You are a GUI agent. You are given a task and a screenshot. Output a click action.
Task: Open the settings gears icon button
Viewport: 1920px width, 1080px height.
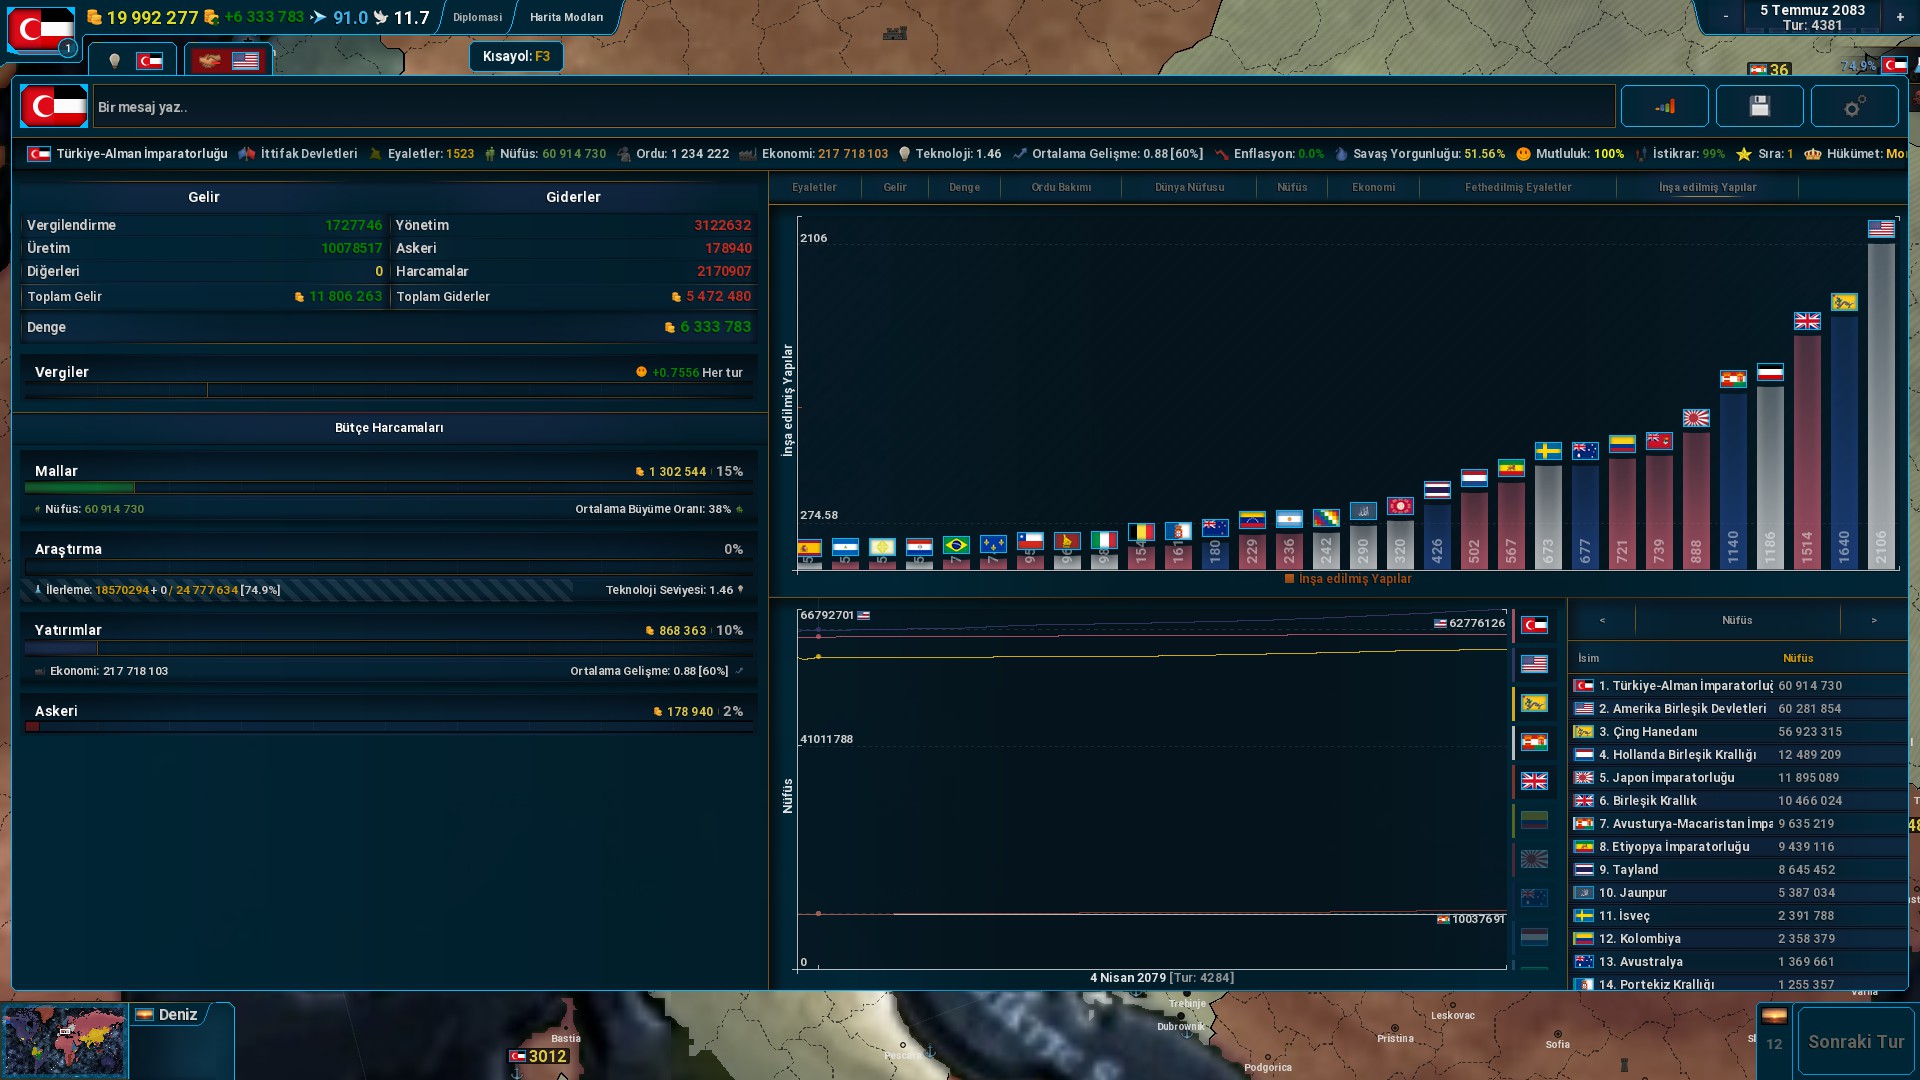(1854, 106)
